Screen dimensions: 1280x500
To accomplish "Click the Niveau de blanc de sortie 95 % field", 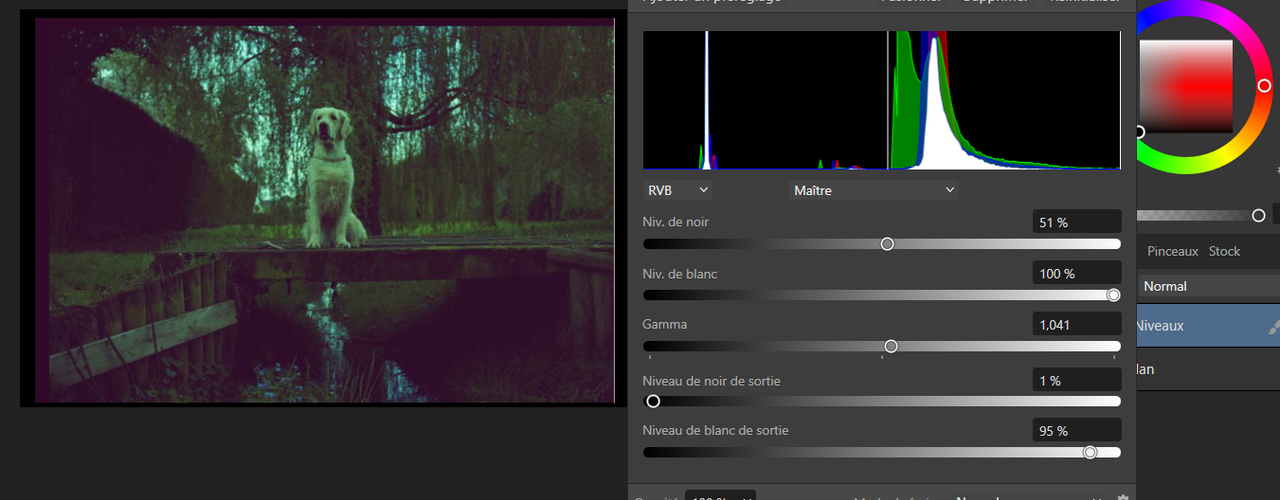I will coord(1076,430).
